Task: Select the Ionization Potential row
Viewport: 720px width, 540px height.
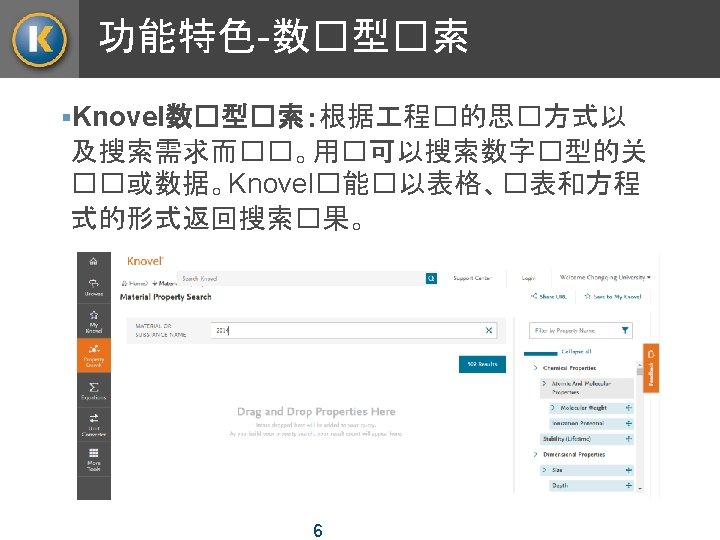Action: [x=591, y=423]
